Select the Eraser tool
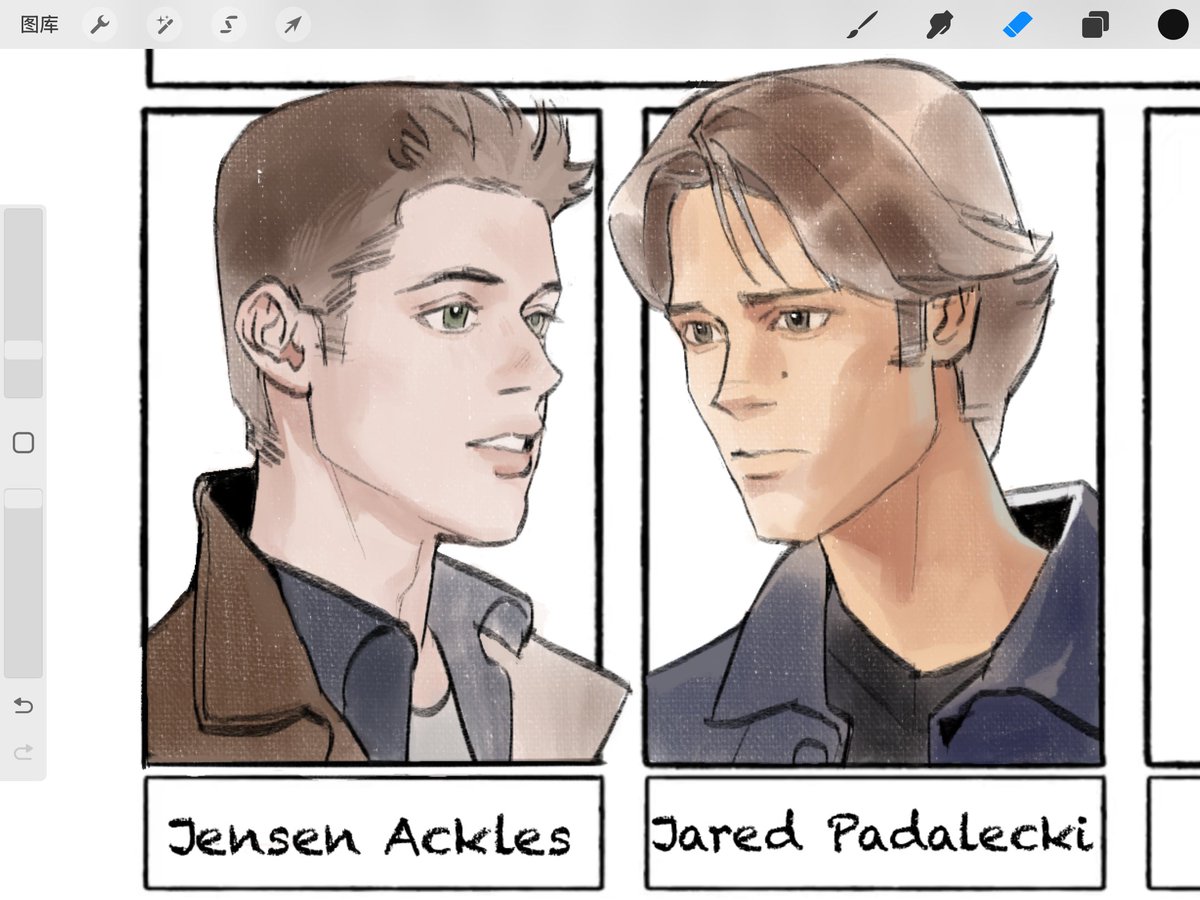 coord(1017,25)
